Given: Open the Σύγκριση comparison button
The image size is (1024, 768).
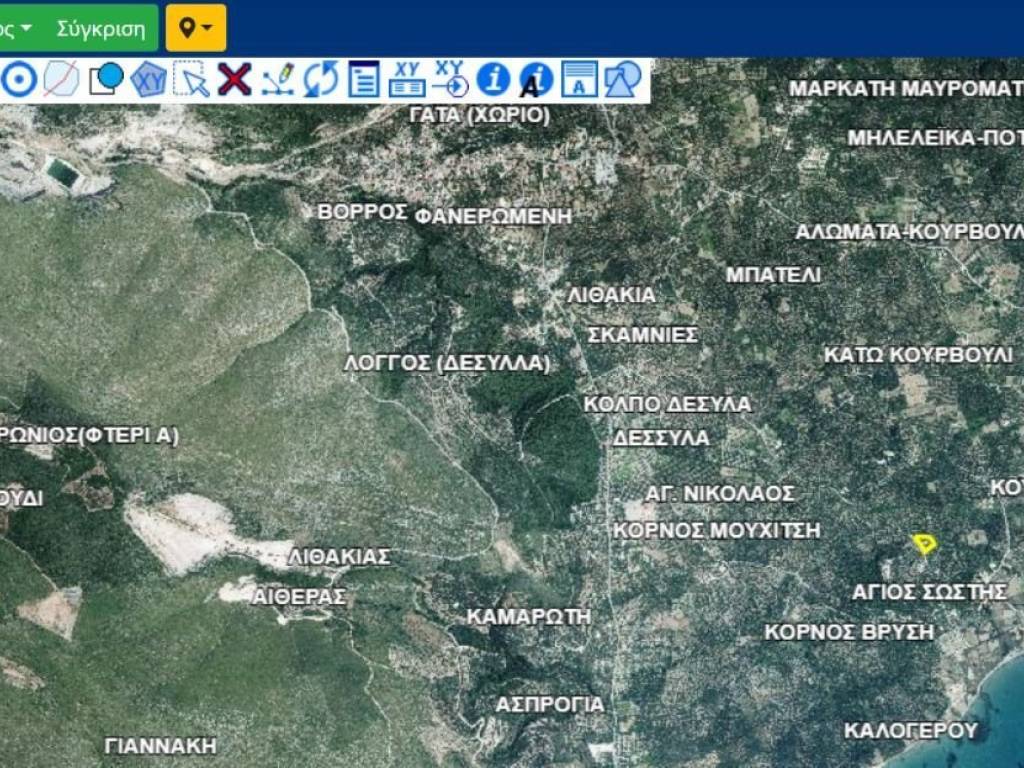Looking at the screenshot, I should [x=101, y=28].
